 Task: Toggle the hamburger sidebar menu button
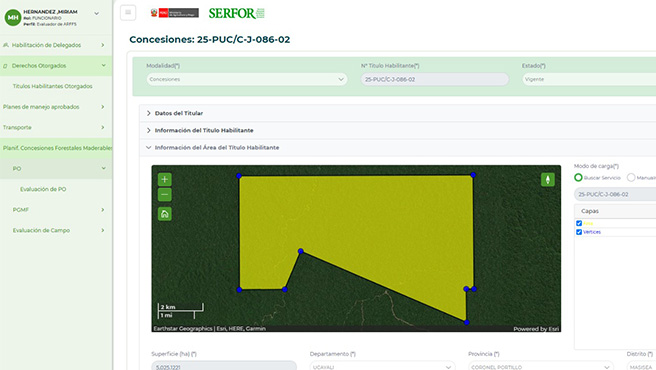coord(128,13)
